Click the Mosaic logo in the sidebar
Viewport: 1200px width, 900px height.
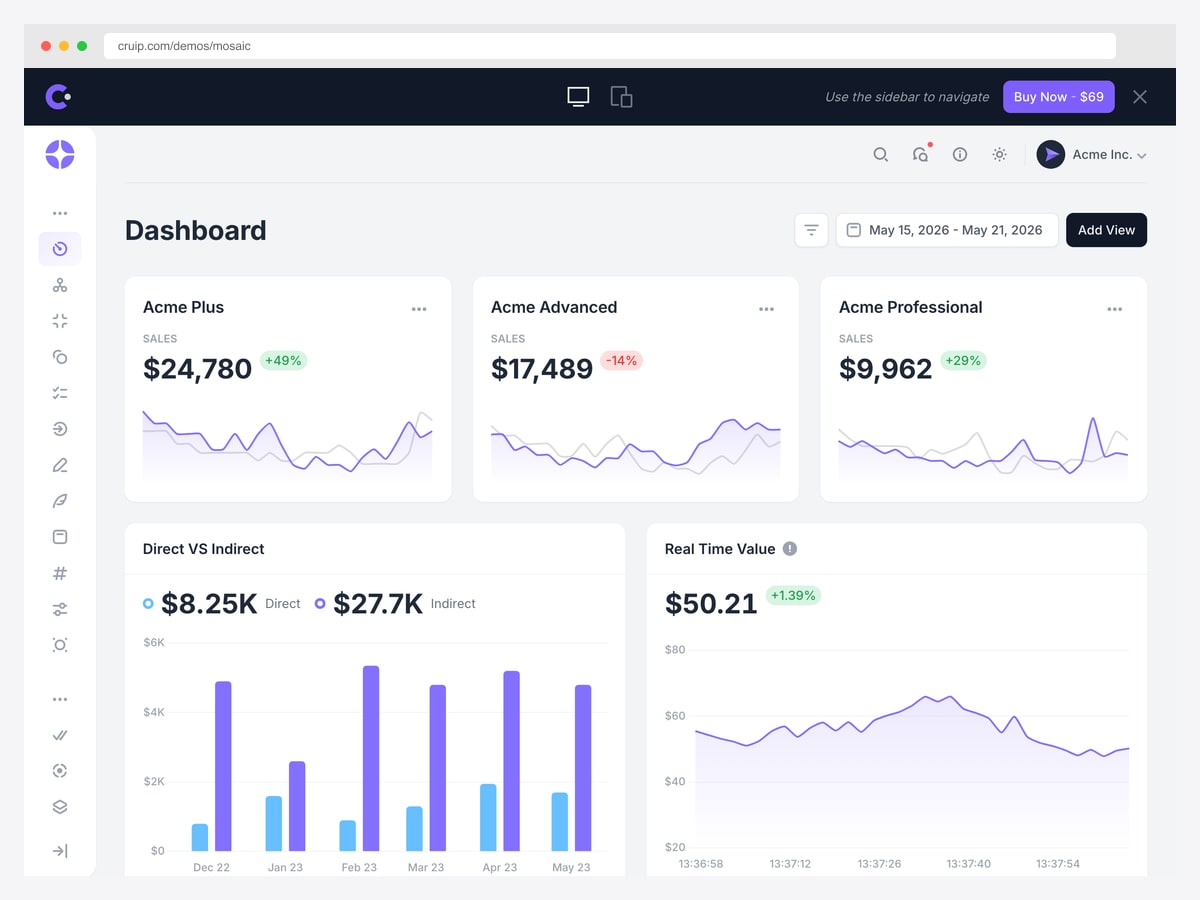point(60,154)
